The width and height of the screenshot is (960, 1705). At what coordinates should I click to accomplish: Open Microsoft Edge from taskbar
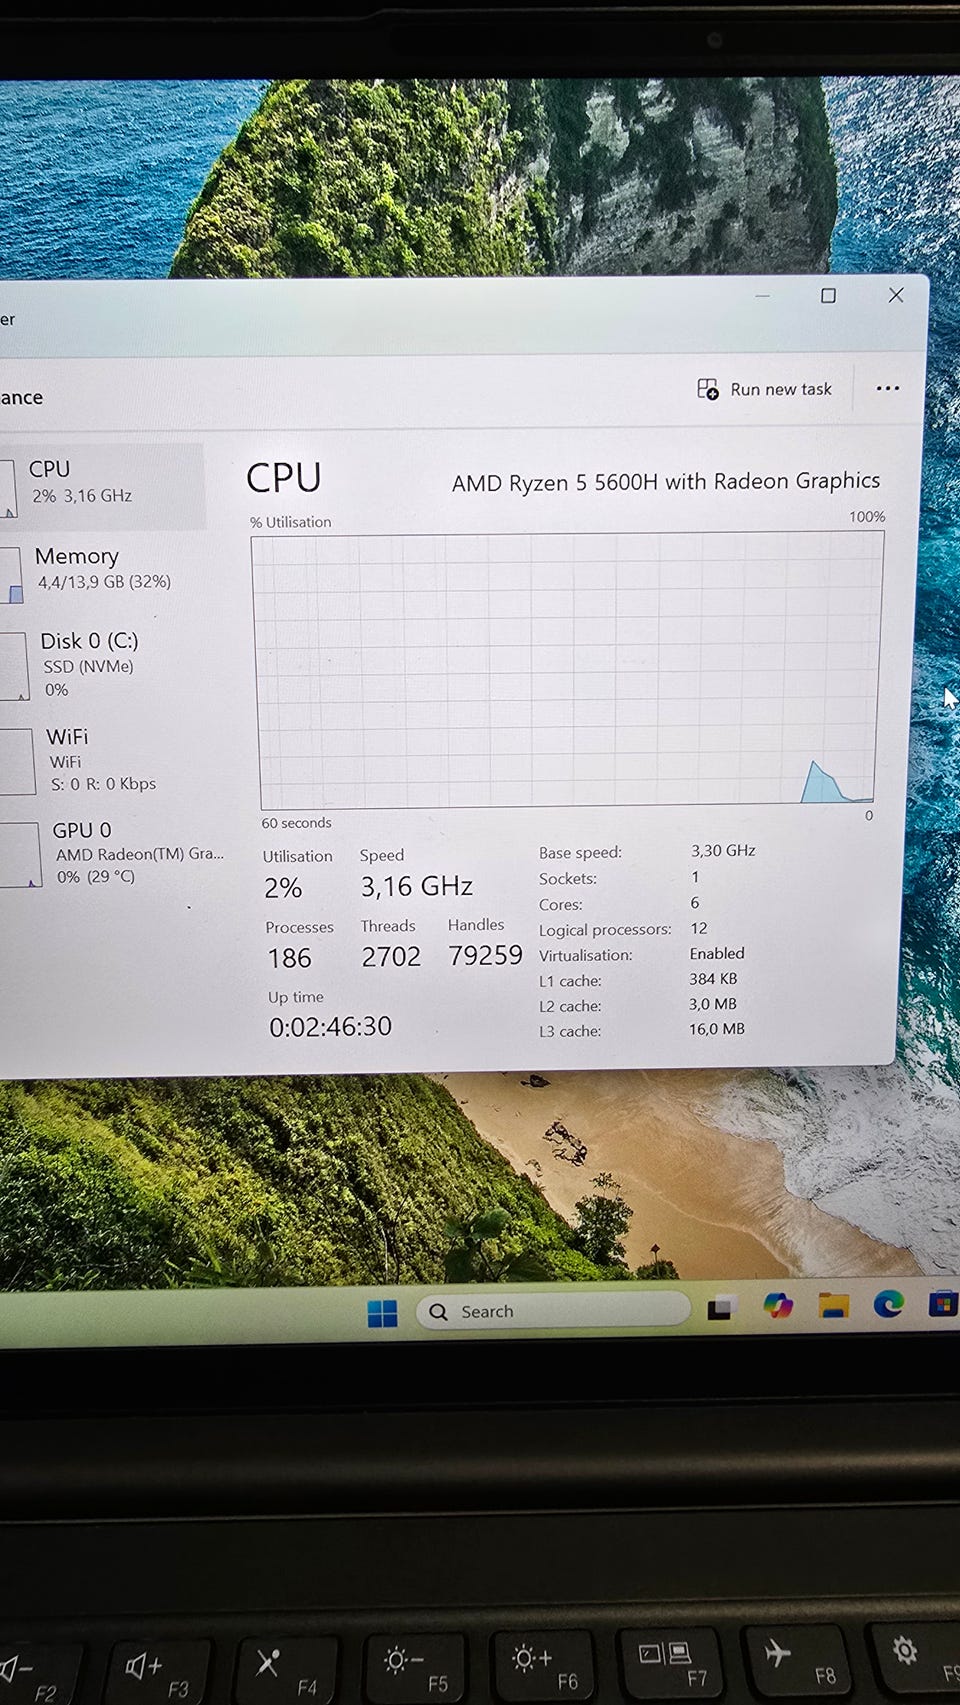coord(888,1304)
